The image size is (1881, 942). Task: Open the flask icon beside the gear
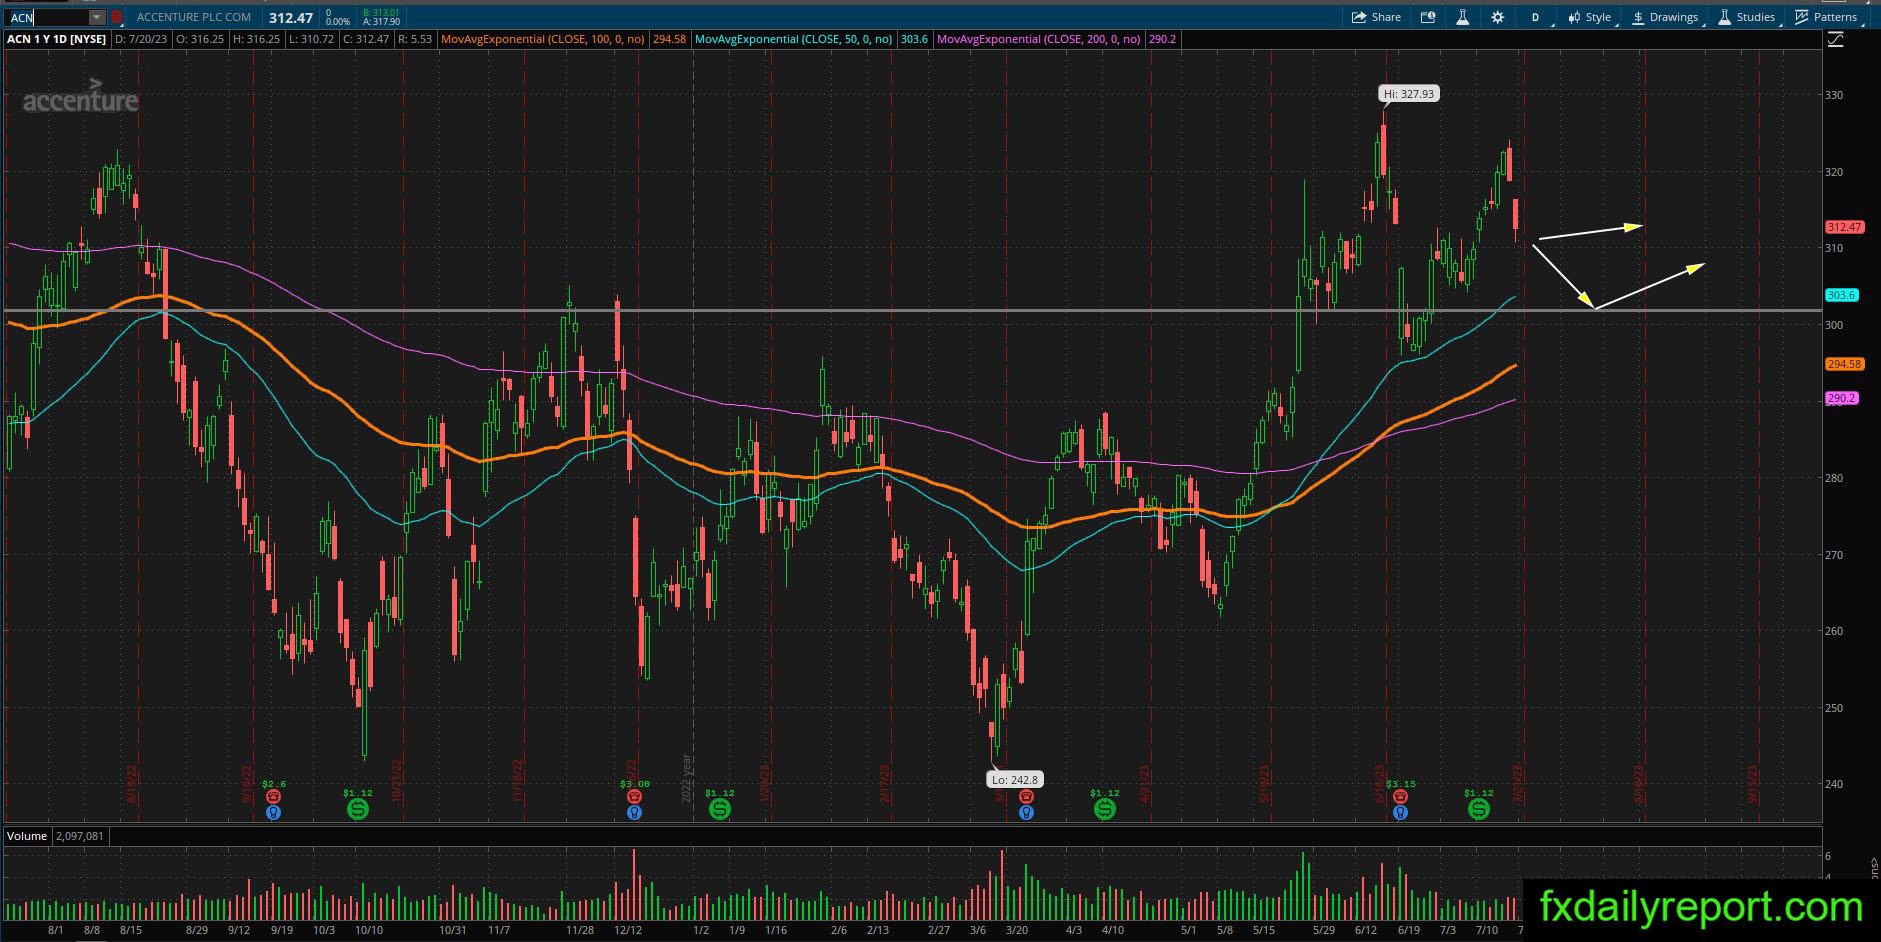pyautogui.click(x=1462, y=17)
